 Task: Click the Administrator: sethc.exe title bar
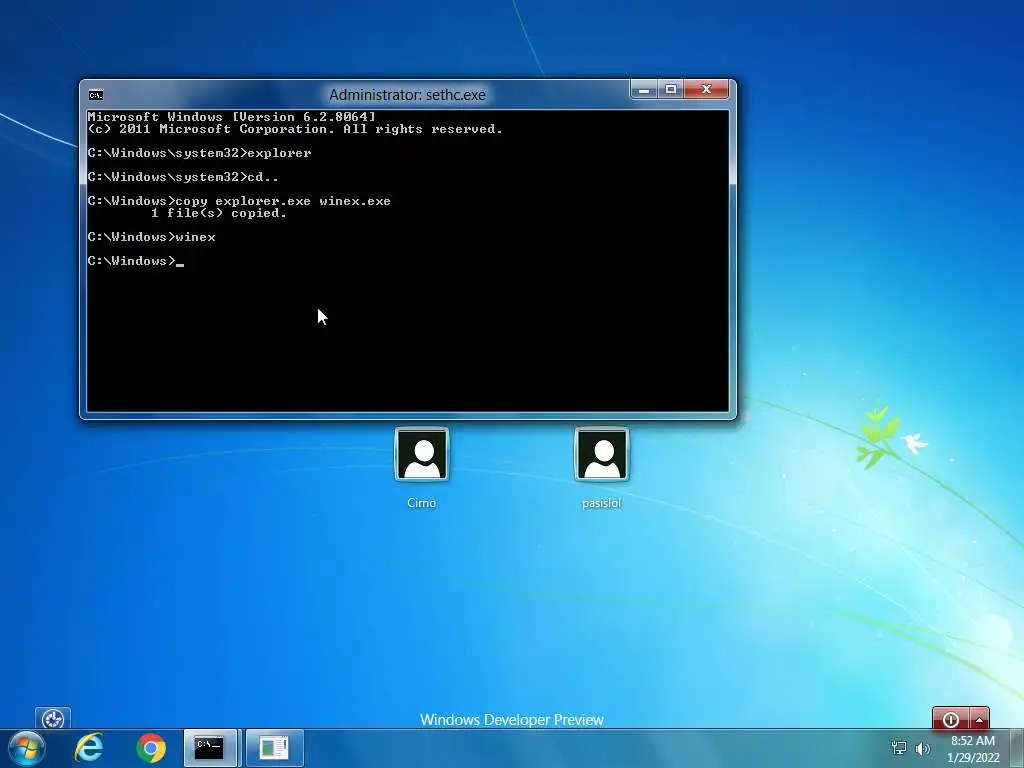[408, 95]
